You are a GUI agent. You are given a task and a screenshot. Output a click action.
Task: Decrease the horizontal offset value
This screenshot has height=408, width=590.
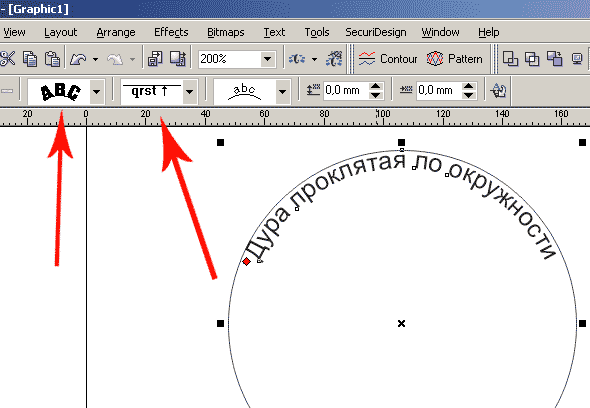coord(468,95)
